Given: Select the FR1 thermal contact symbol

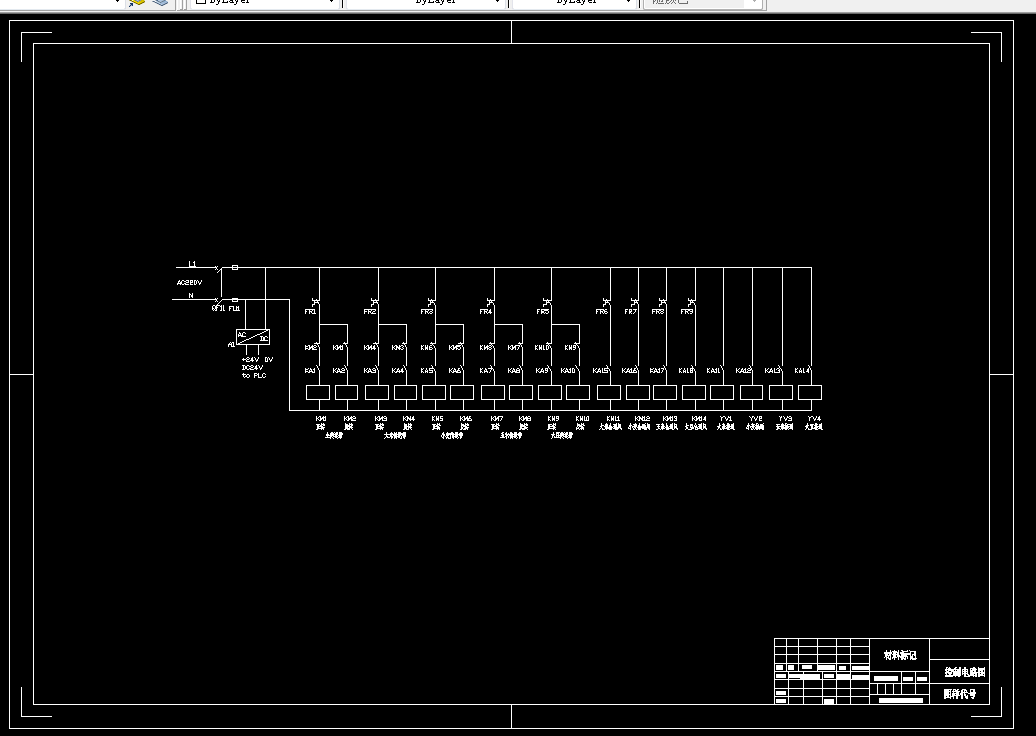Looking at the screenshot, I should coord(317,302).
